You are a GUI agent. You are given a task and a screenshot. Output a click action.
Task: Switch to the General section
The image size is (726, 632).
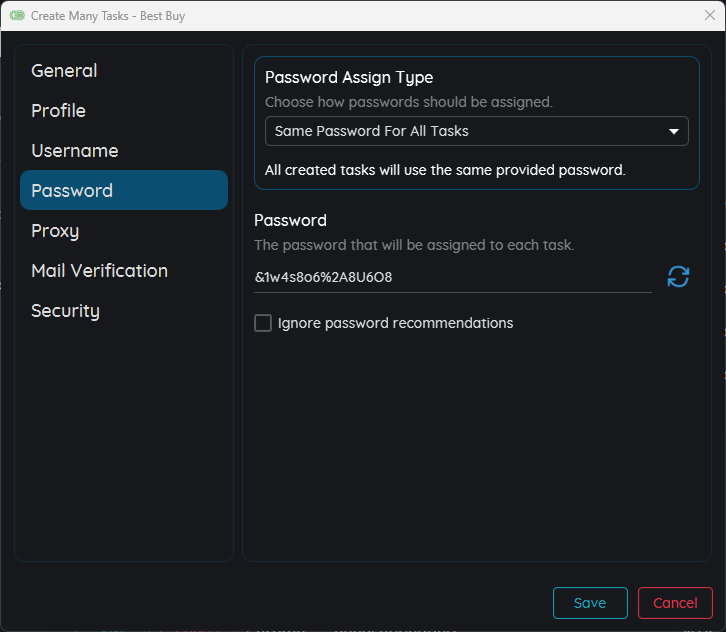(64, 71)
